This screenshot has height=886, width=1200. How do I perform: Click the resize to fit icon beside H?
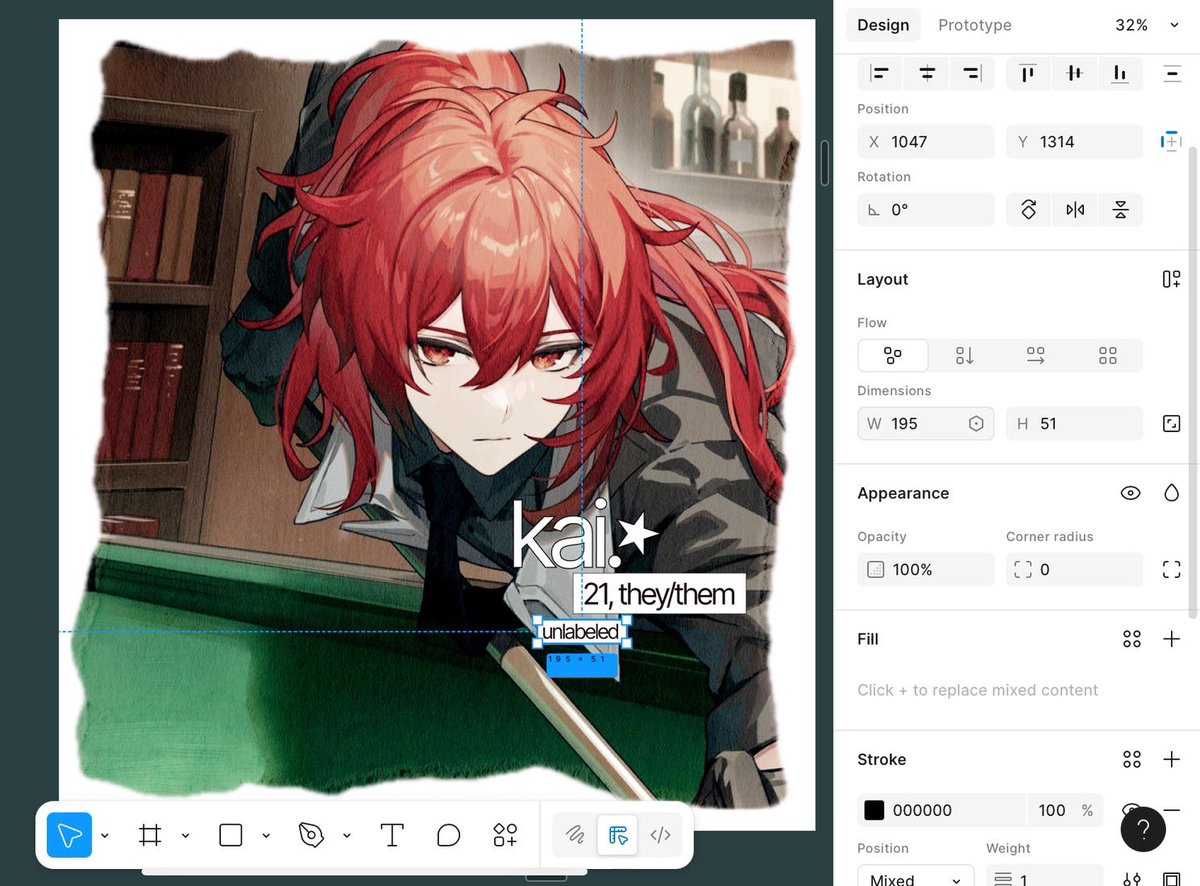1172,424
